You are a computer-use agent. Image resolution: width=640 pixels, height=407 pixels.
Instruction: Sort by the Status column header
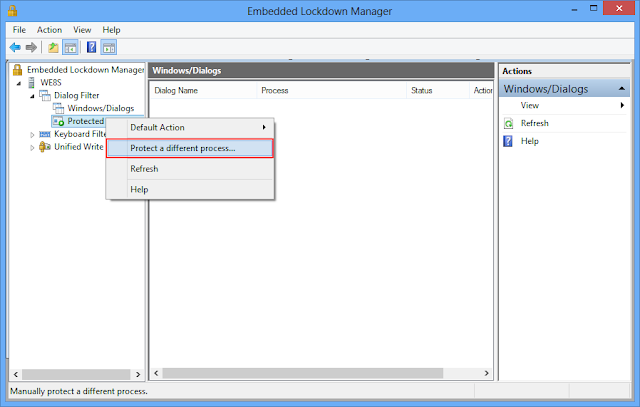[438, 90]
